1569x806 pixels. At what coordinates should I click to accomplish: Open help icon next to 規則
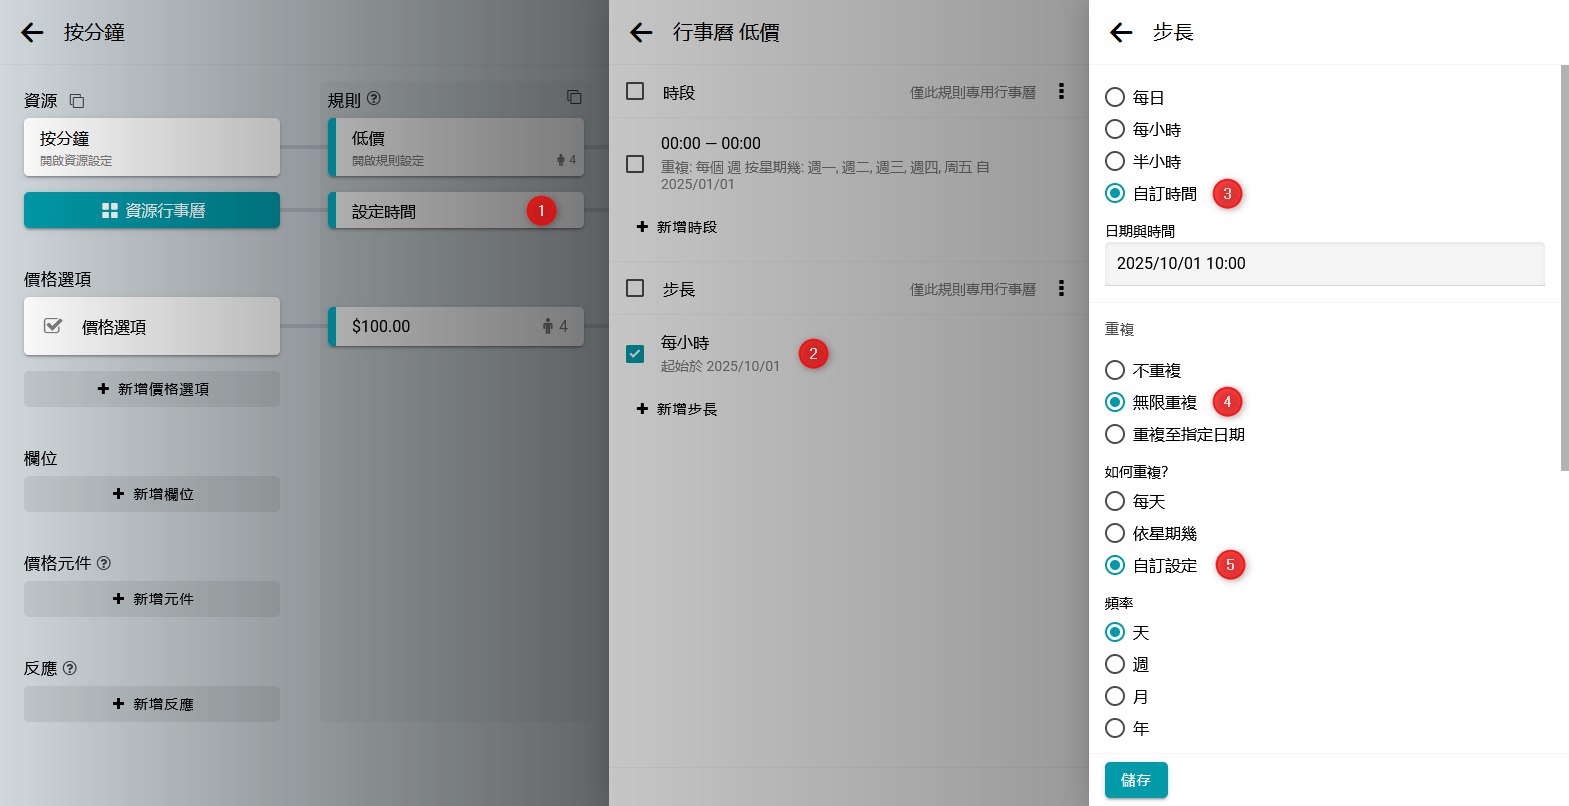(374, 99)
